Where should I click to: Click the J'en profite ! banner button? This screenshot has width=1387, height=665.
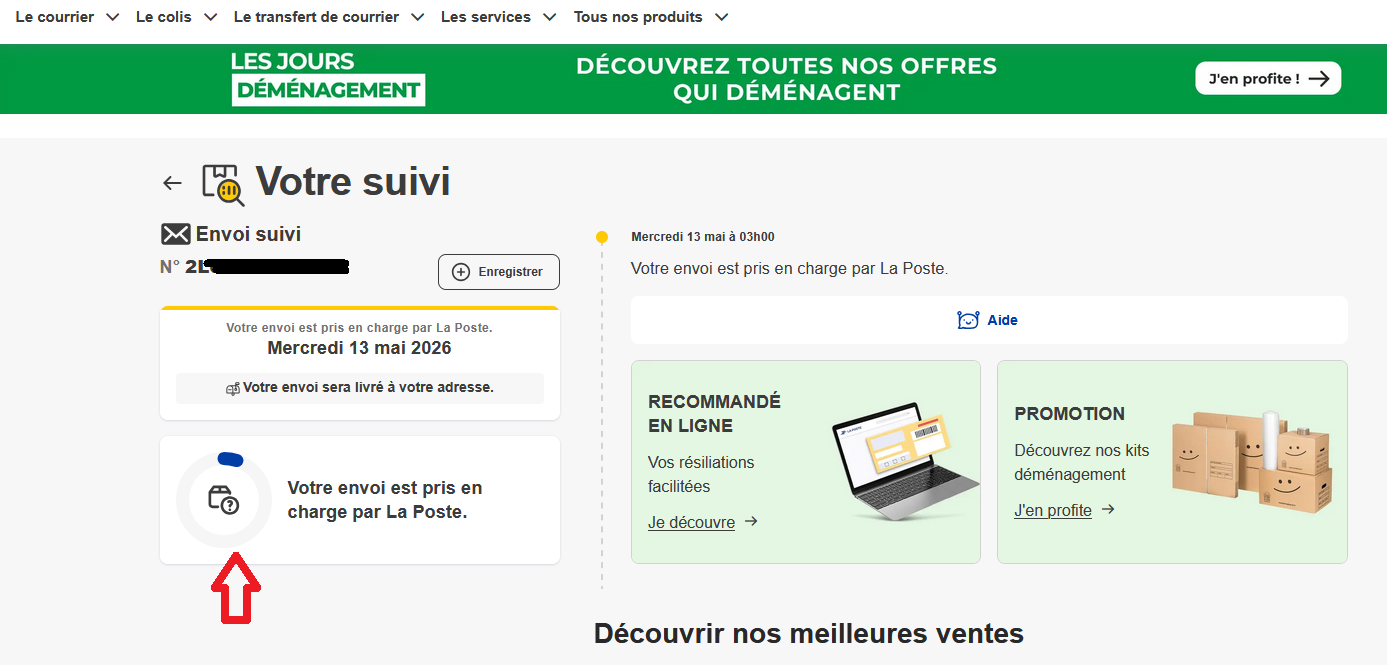1268,78
